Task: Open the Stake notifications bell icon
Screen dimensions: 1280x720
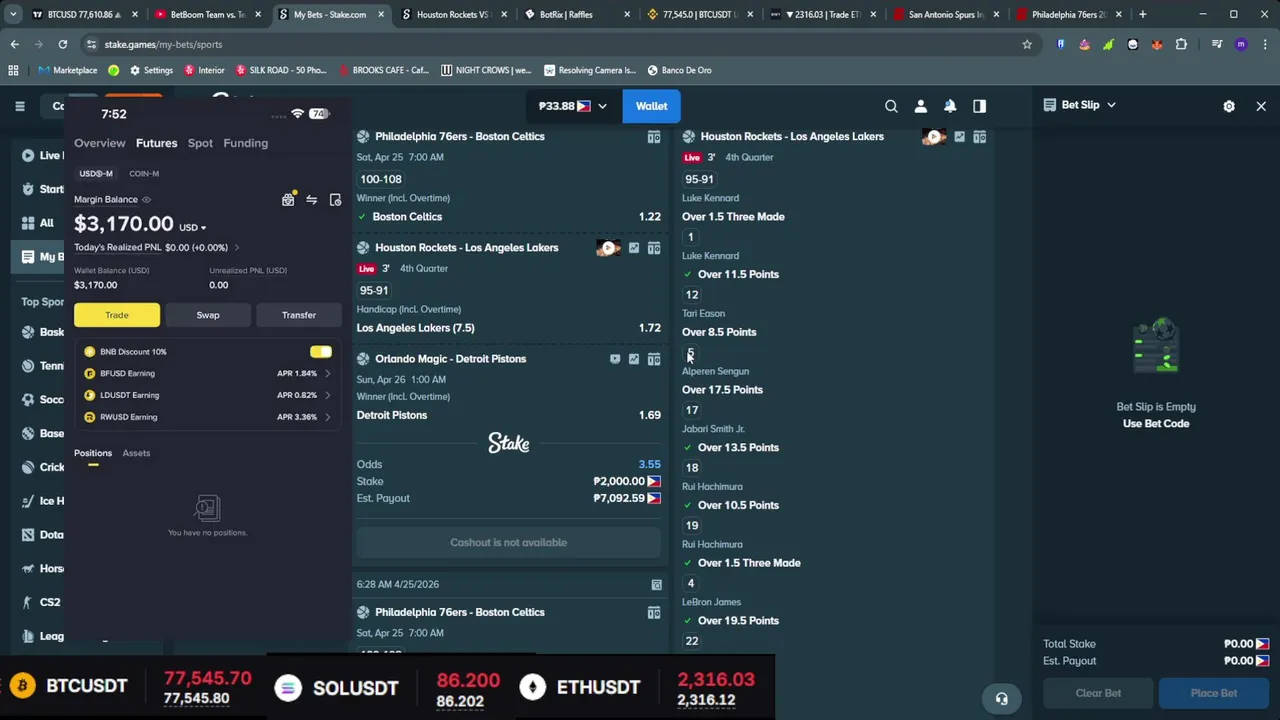Action: tap(950, 106)
